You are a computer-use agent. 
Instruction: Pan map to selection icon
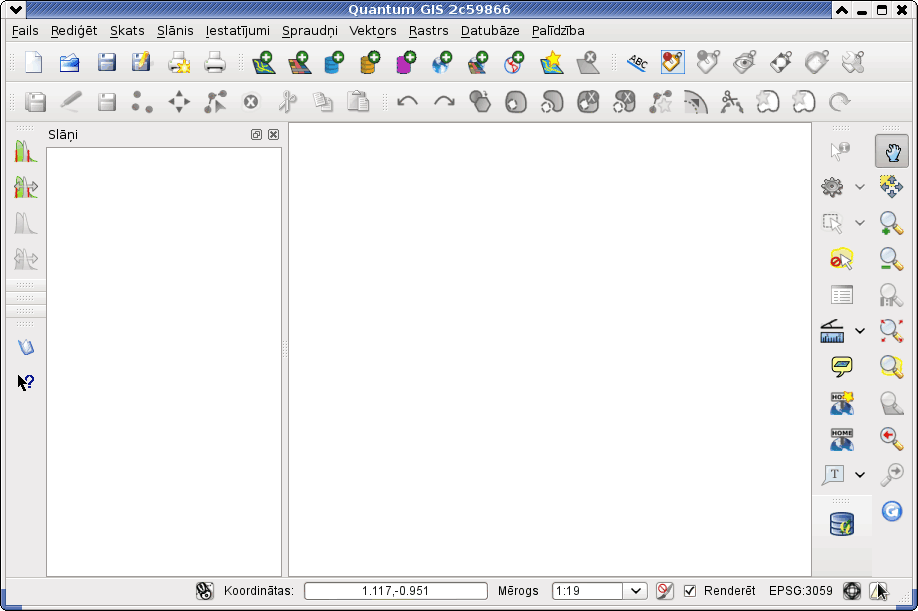pyautogui.click(x=890, y=187)
